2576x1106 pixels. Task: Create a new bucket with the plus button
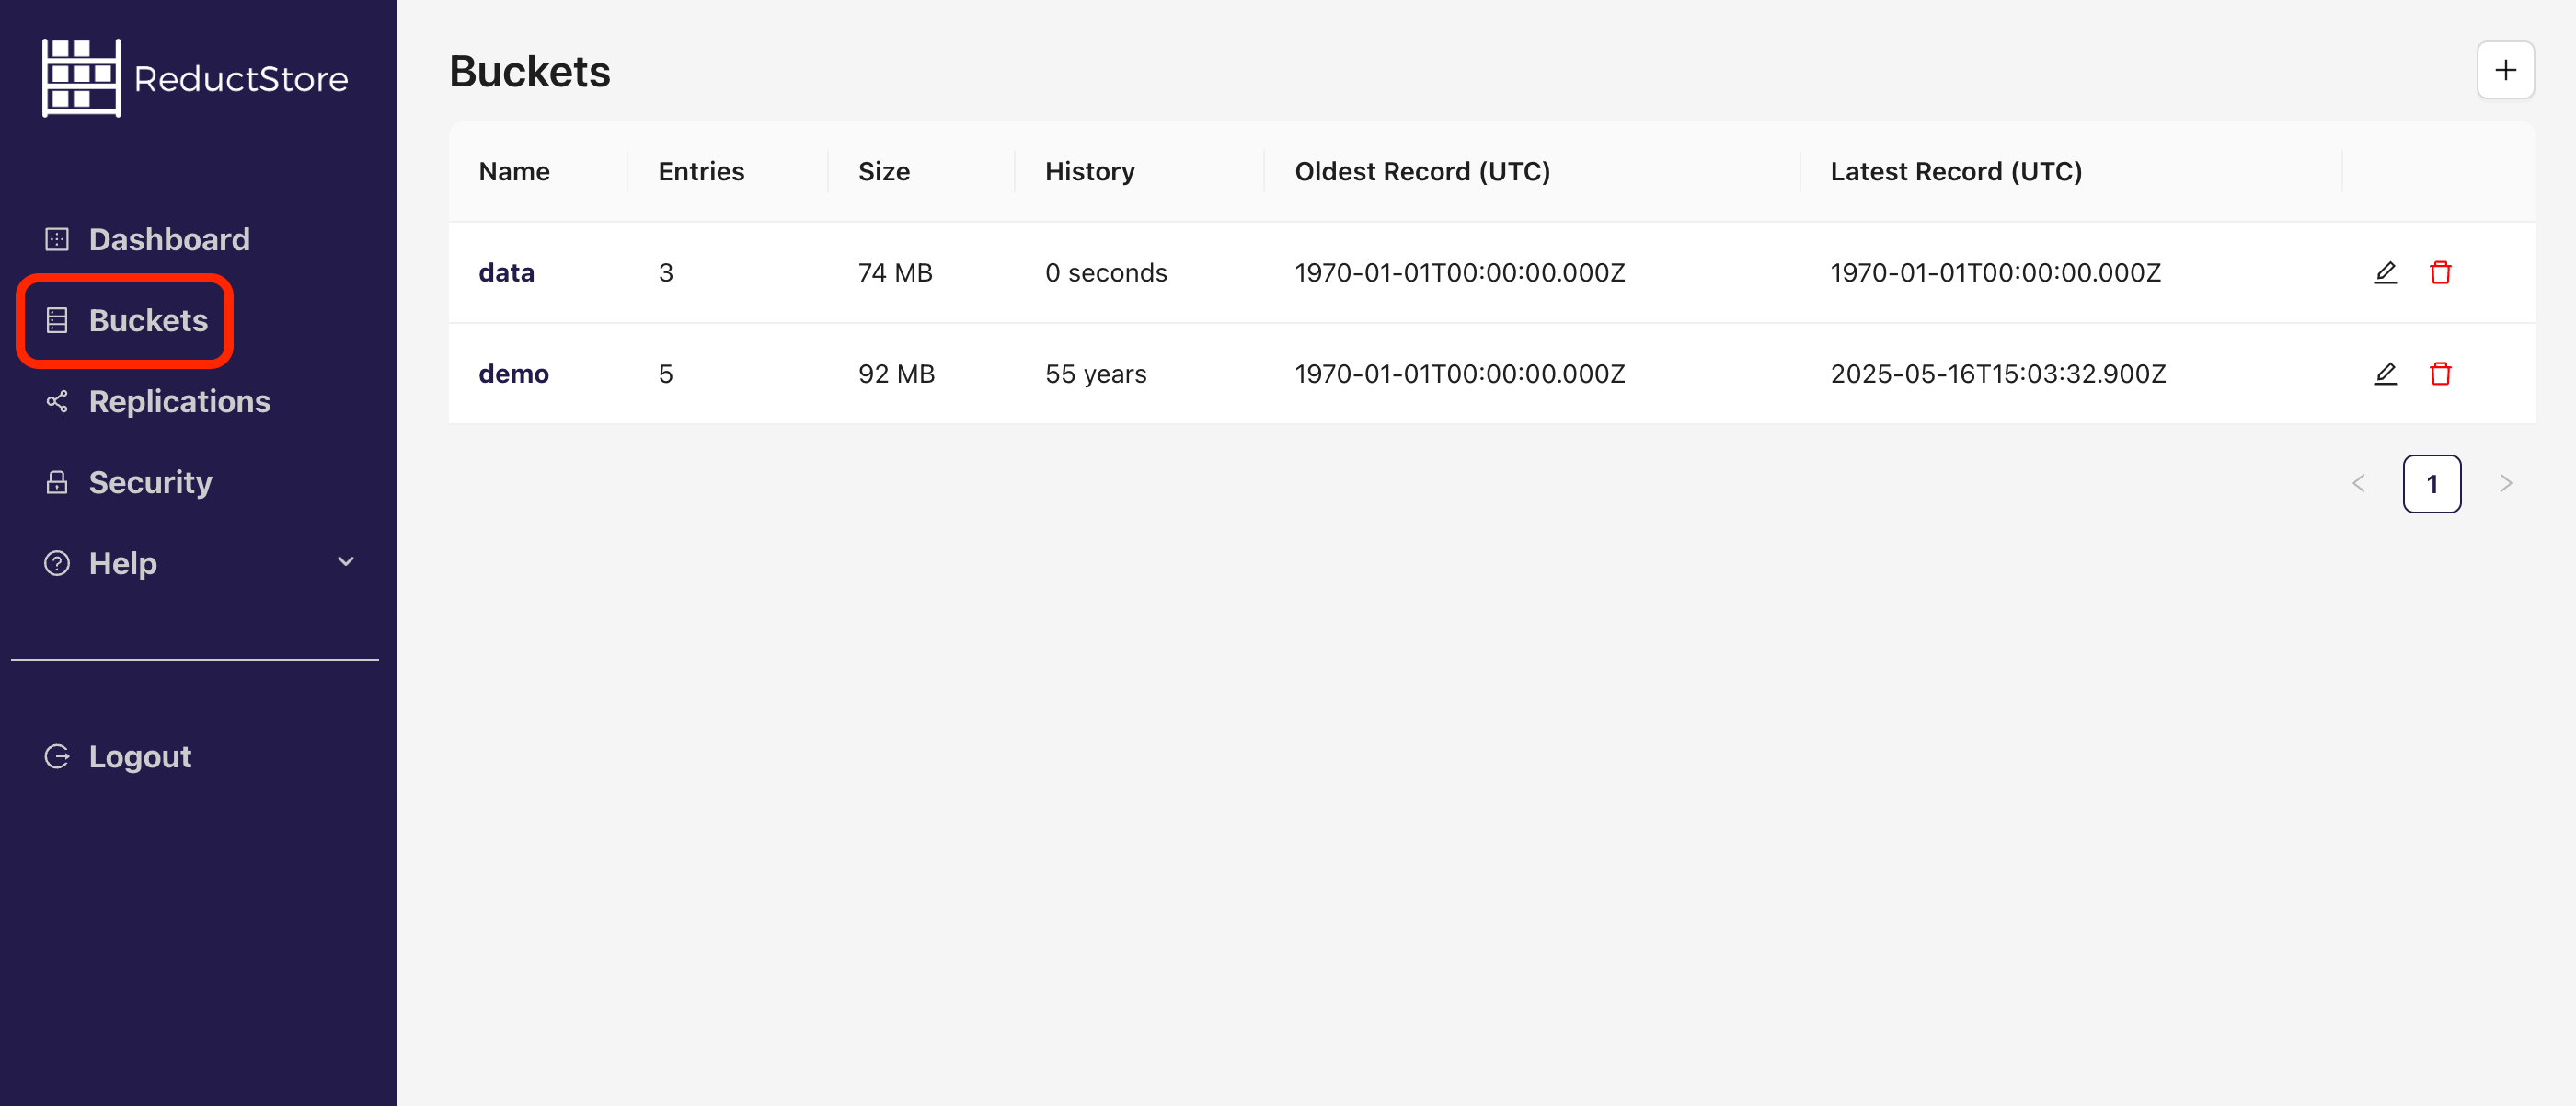coord(2505,69)
